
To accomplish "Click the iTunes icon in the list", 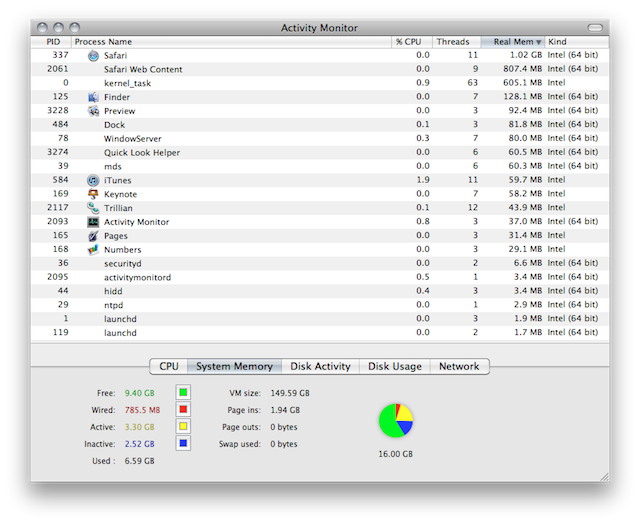I will click(93, 180).
